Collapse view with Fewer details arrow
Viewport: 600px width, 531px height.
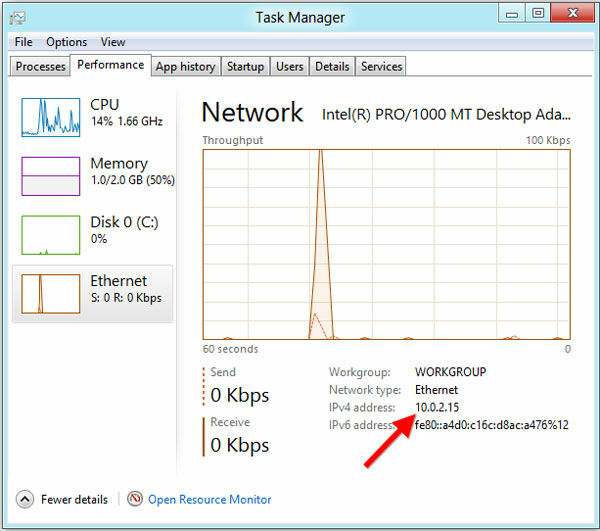[25, 499]
